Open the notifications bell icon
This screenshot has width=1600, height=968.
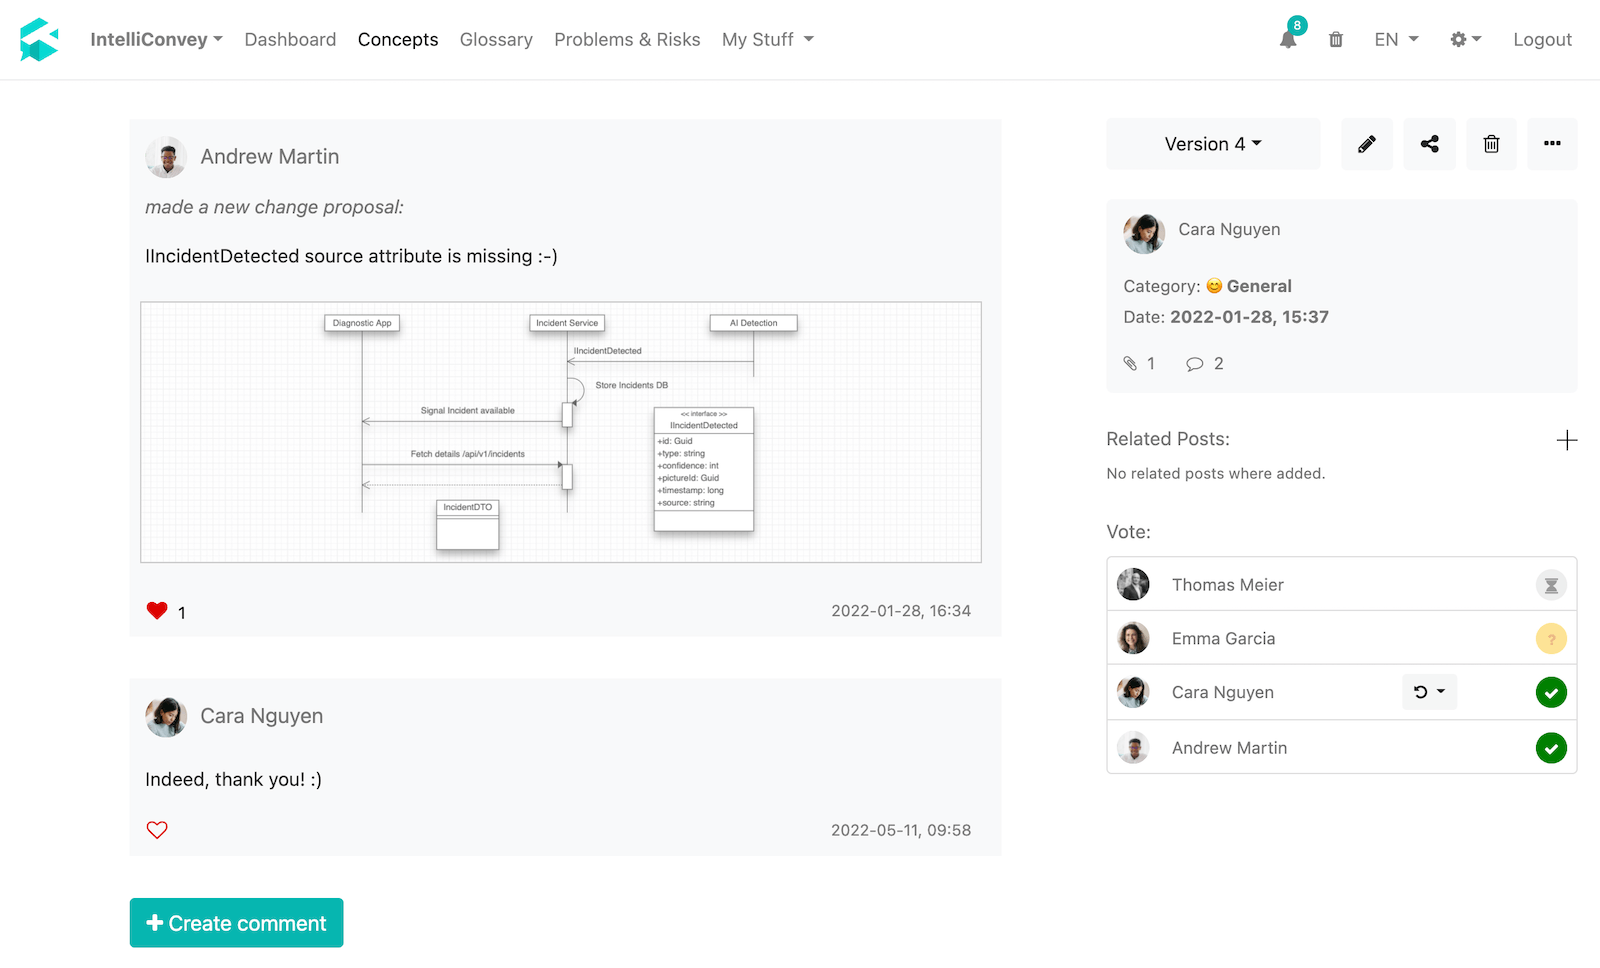click(x=1288, y=40)
